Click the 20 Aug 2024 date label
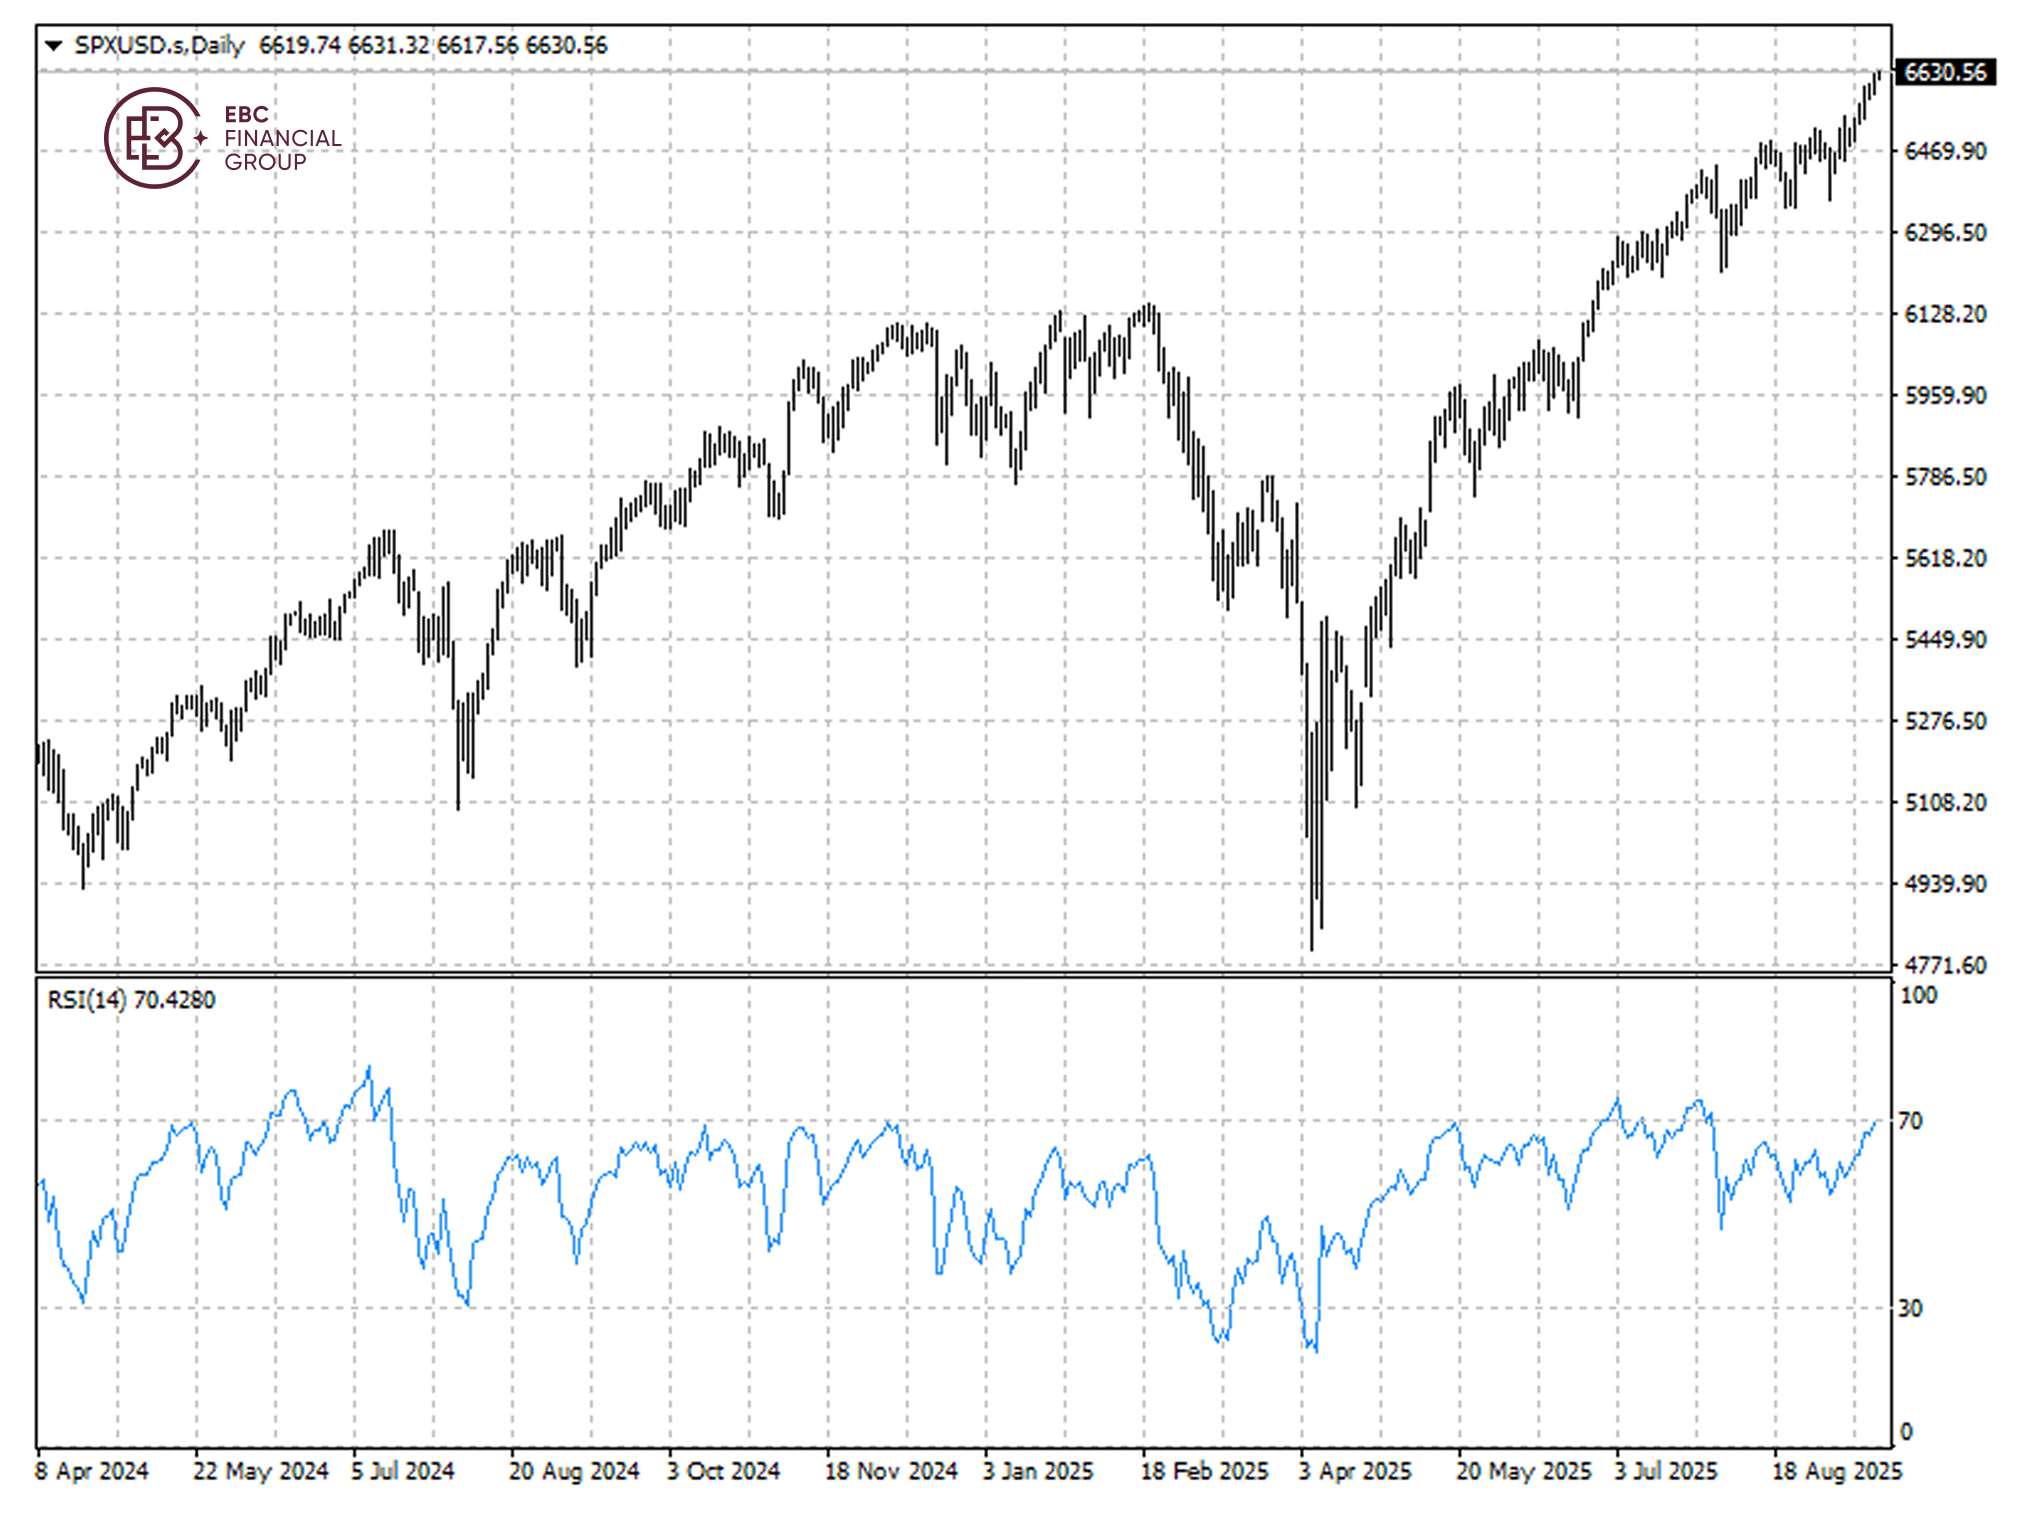 pyautogui.click(x=574, y=1471)
